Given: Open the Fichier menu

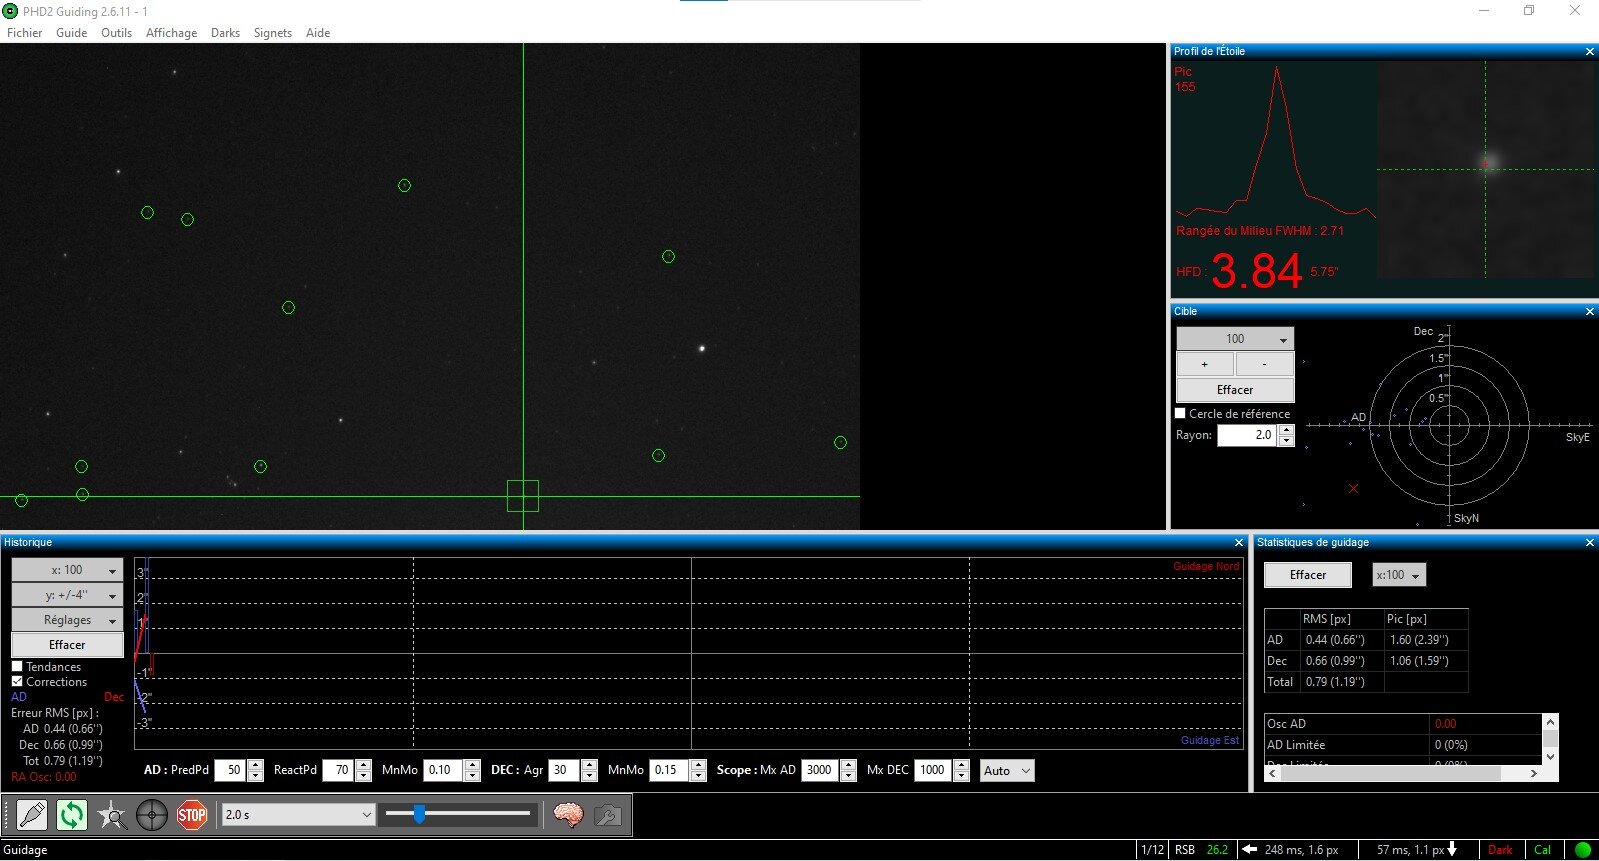Looking at the screenshot, I should [25, 33].
